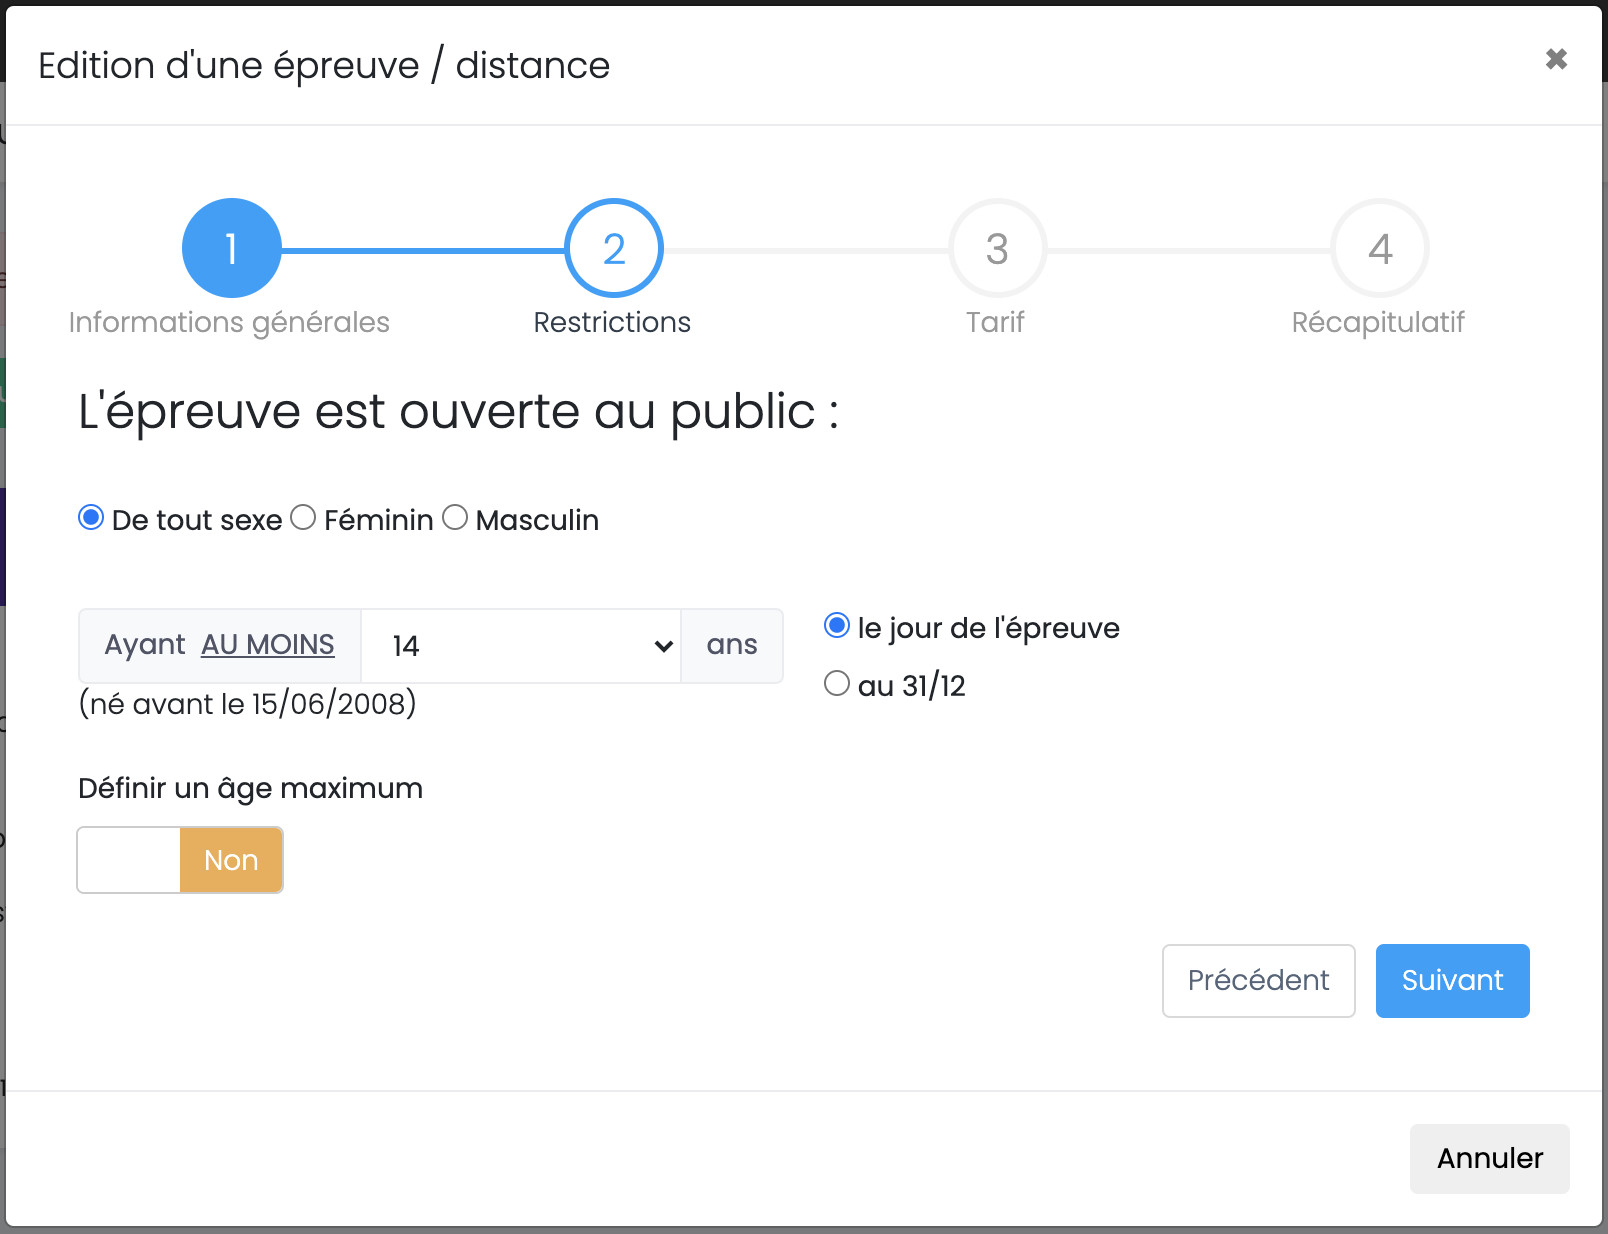Close the edition dialog with the X icon

(1555, 59)
